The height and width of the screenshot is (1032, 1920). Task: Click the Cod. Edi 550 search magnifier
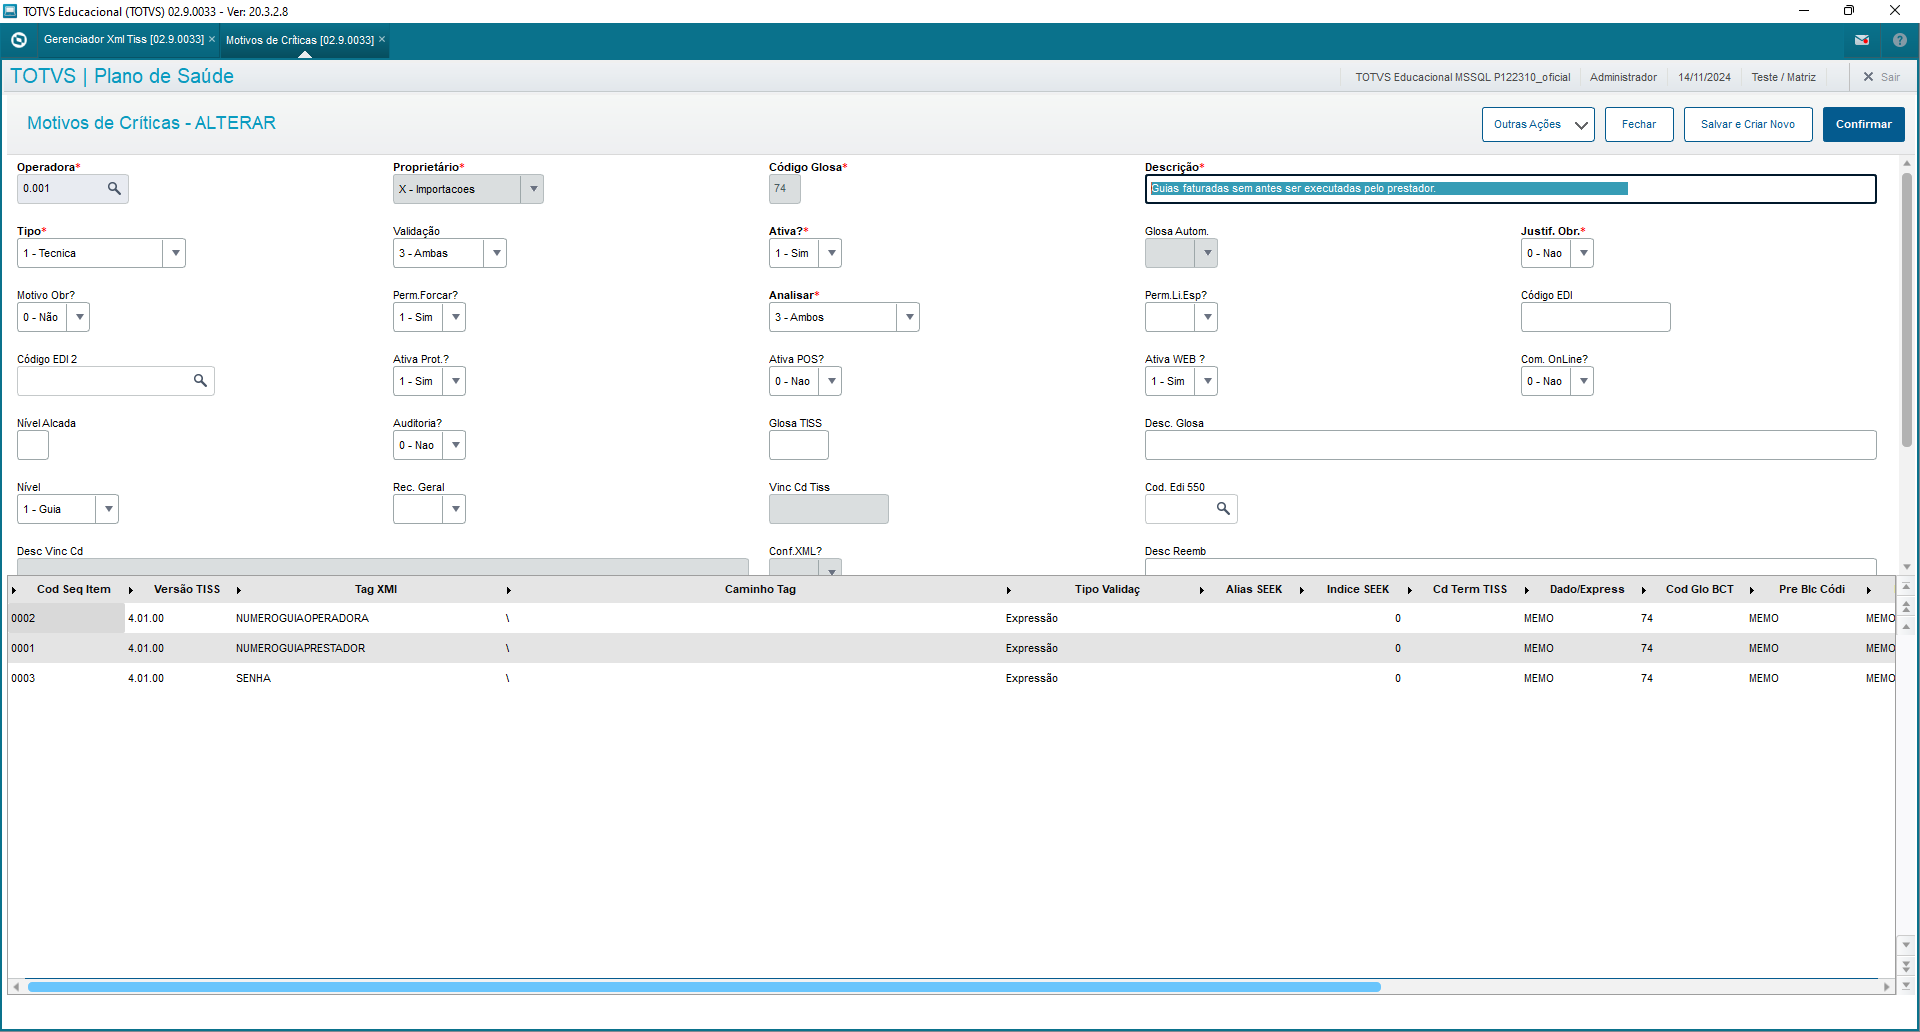[x=1223, y=509]
